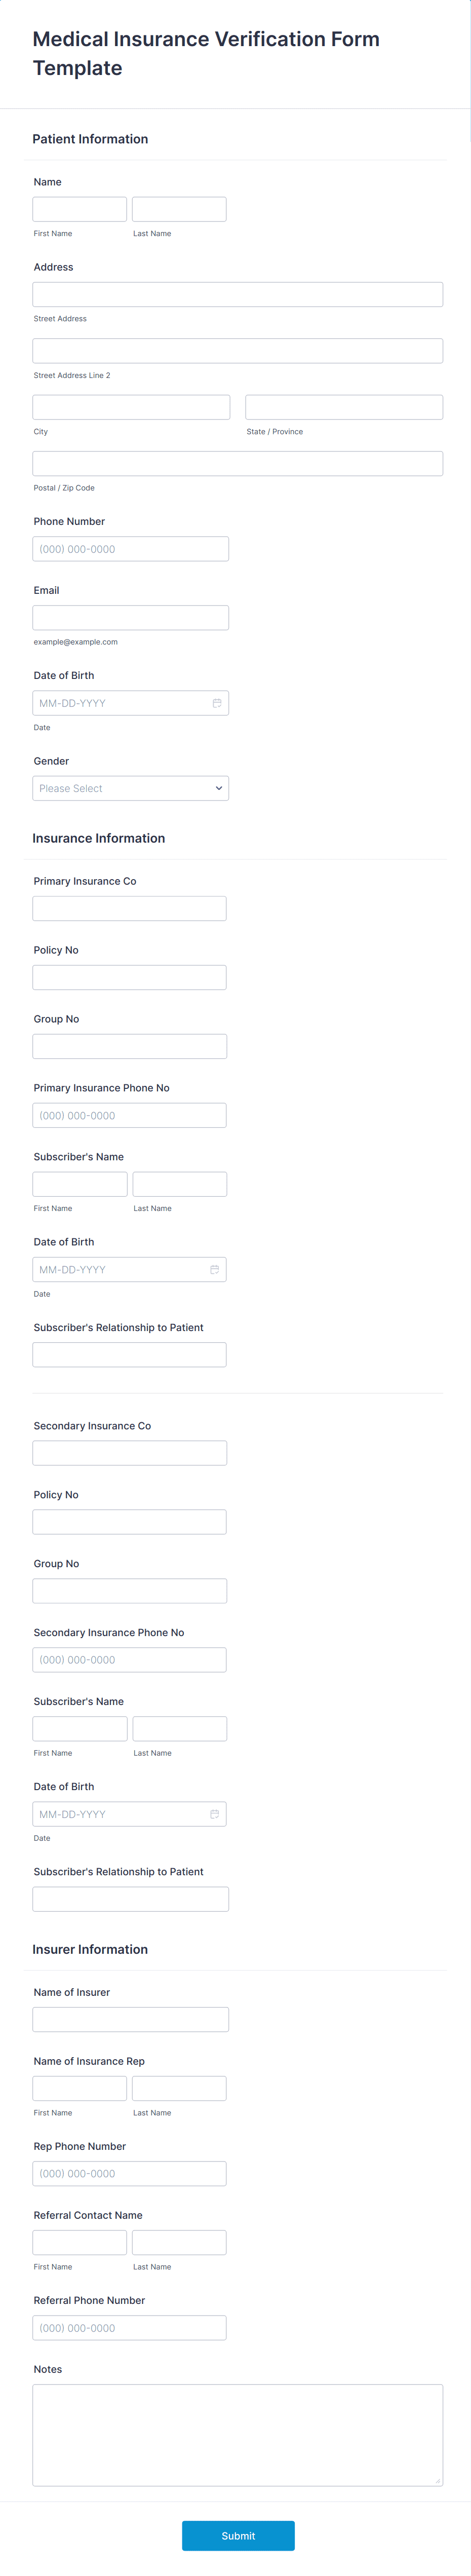
Task: Expand the Please Select gender chevron
Action: point(218,788)
